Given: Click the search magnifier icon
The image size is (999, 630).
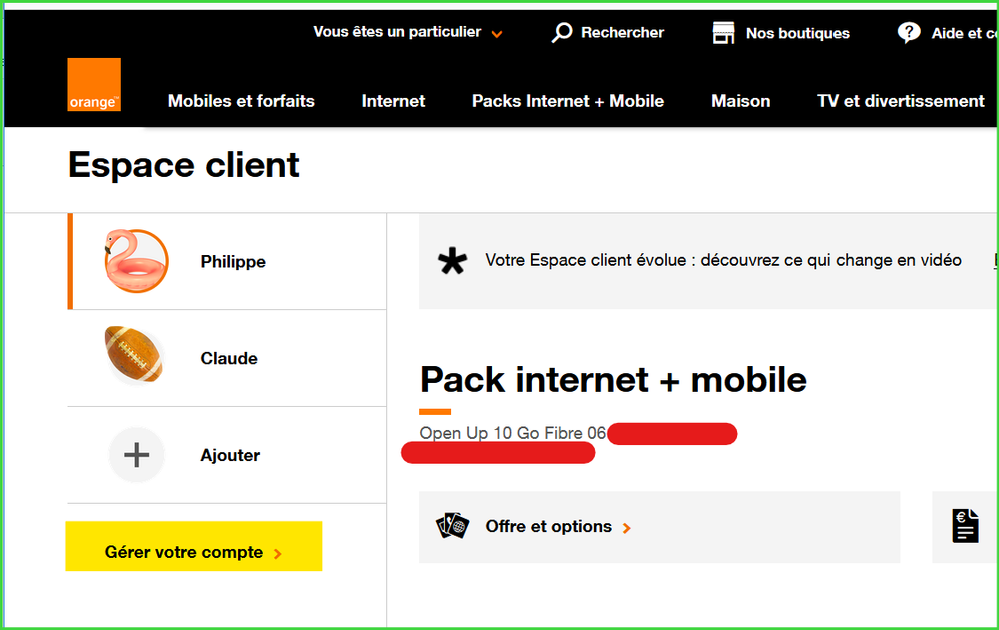Looking at the screenshot, I should click(x=562, y=33).
